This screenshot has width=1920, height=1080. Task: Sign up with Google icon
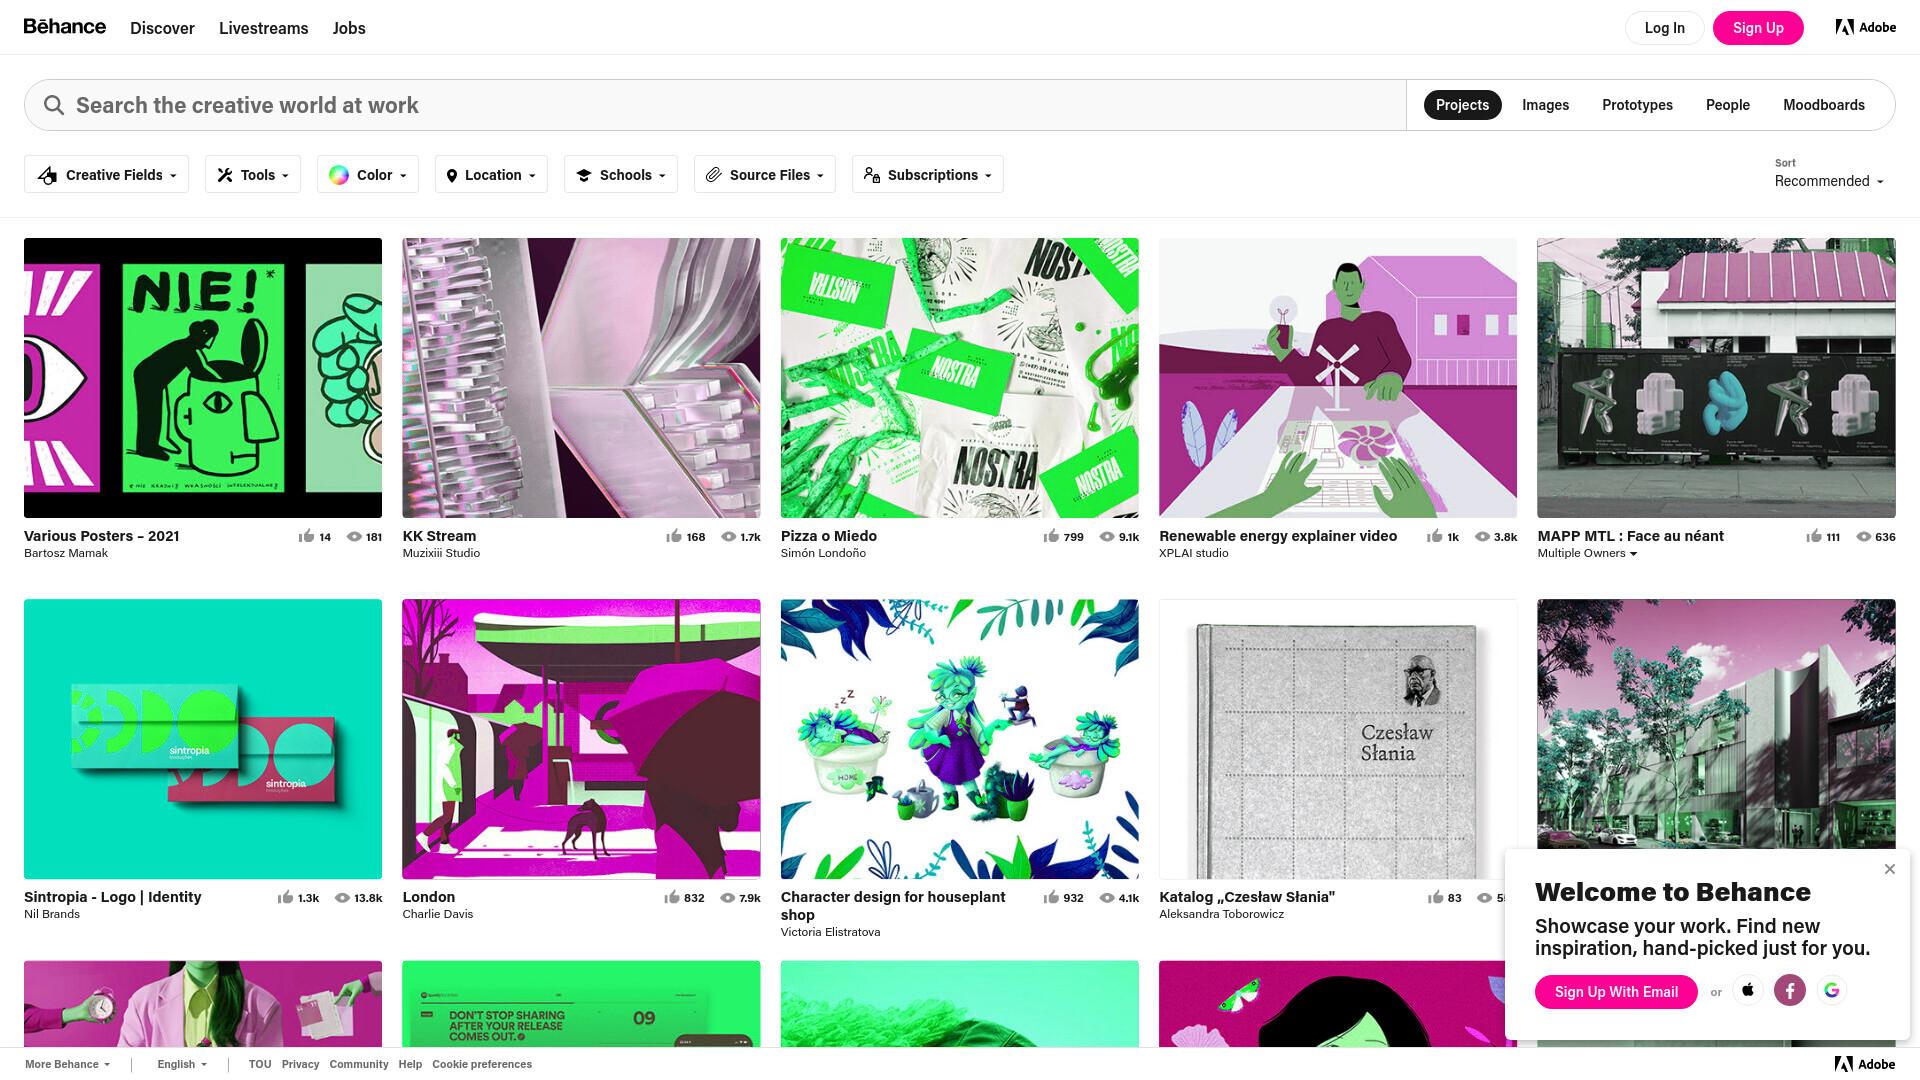click(1832, 990)
